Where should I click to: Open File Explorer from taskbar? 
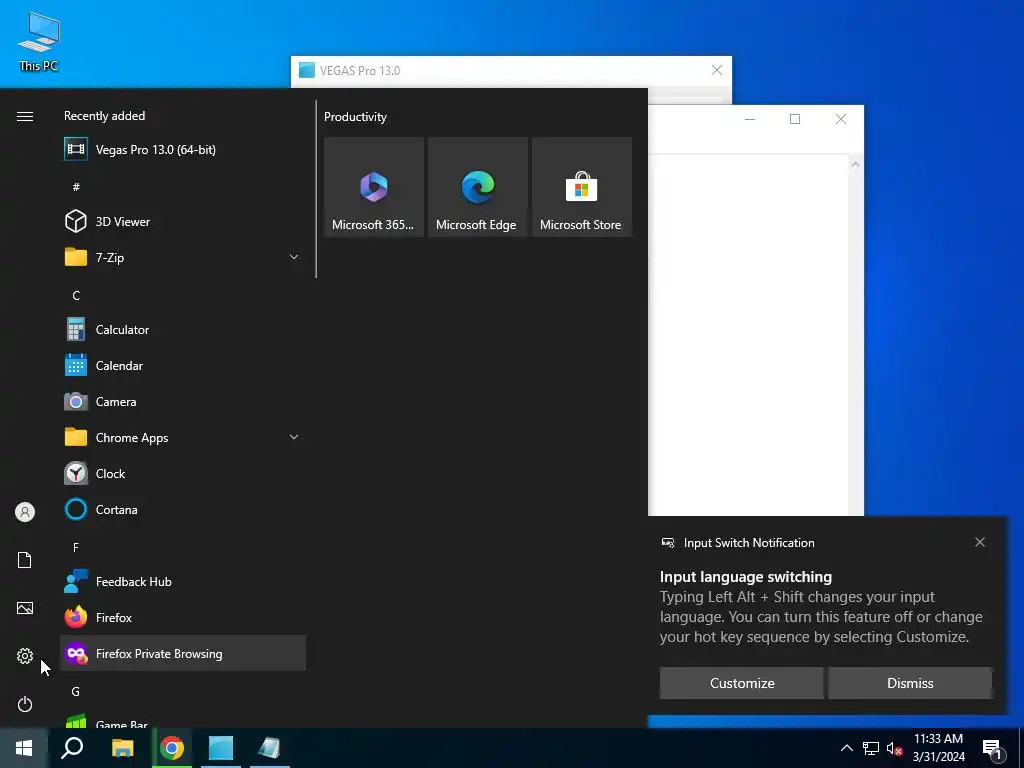pos(122,748)
